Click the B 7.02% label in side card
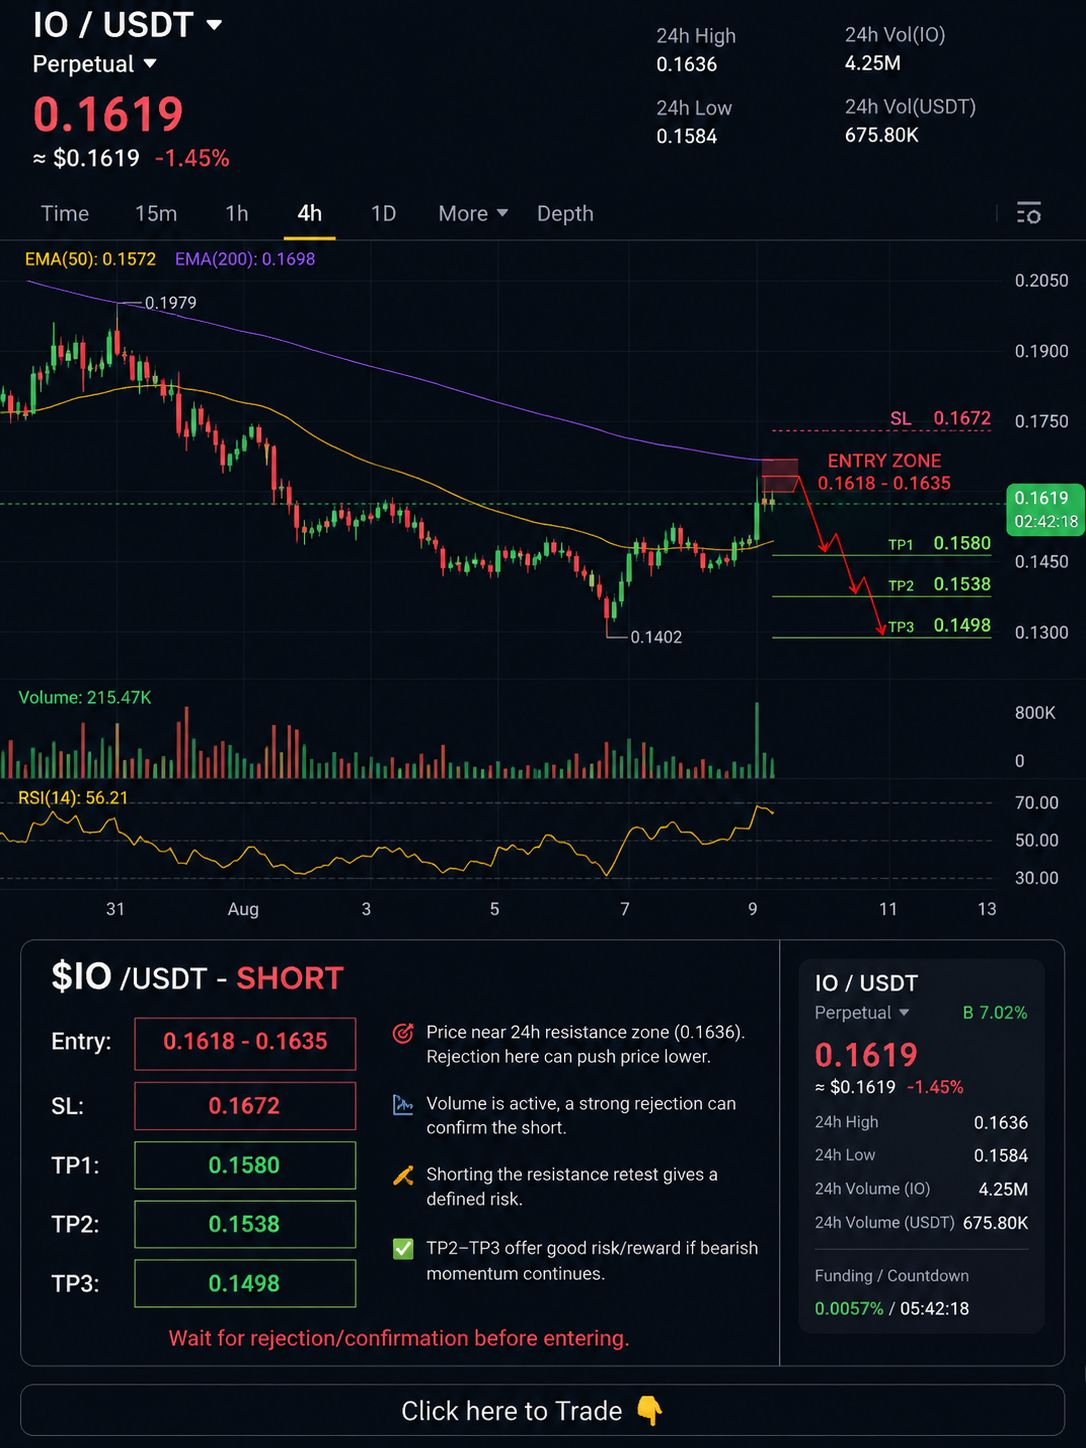 point(995,1012)
